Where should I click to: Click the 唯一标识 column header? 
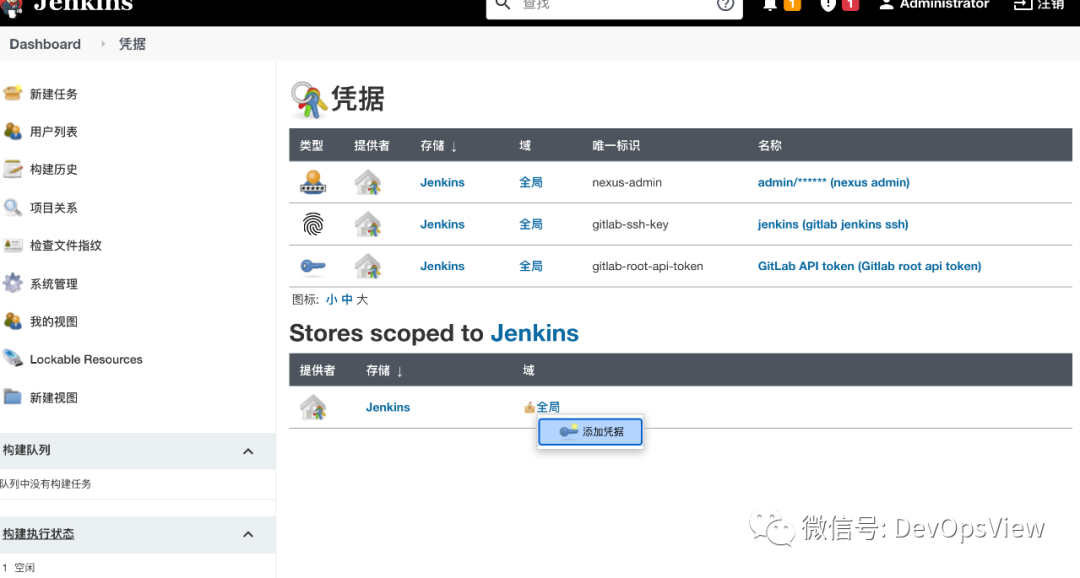click(616, 145)
